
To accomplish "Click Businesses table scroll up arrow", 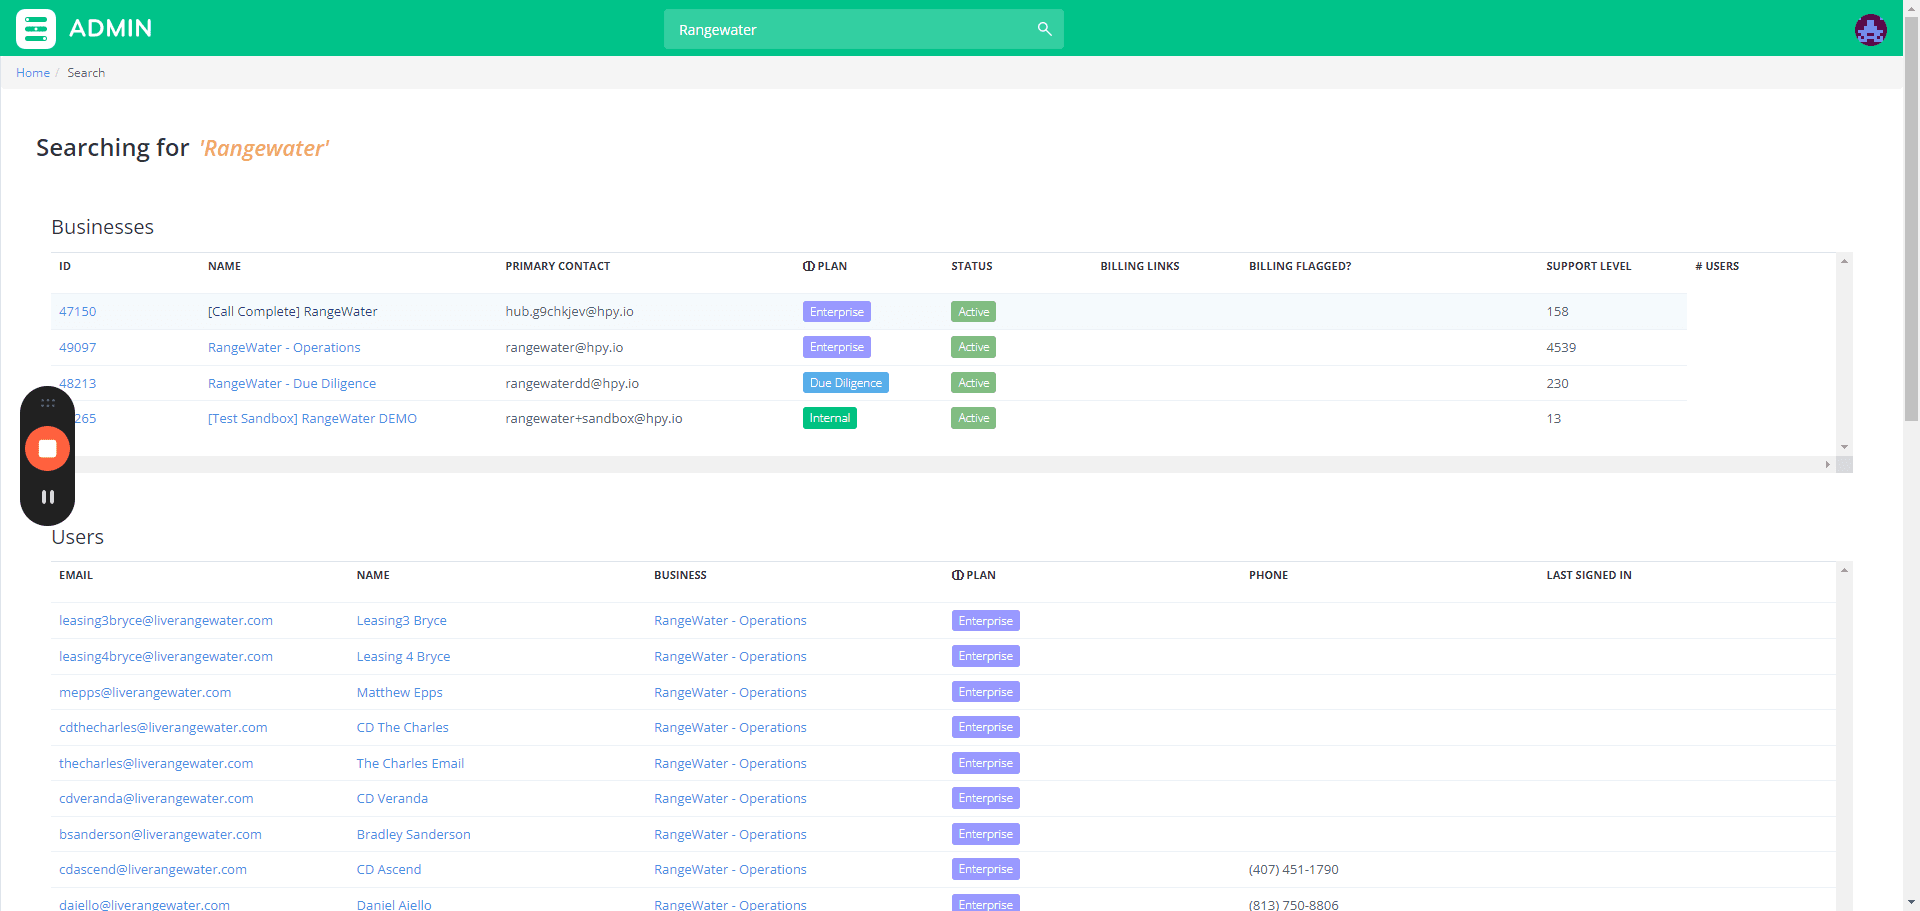I will (x=1844, y=261).
